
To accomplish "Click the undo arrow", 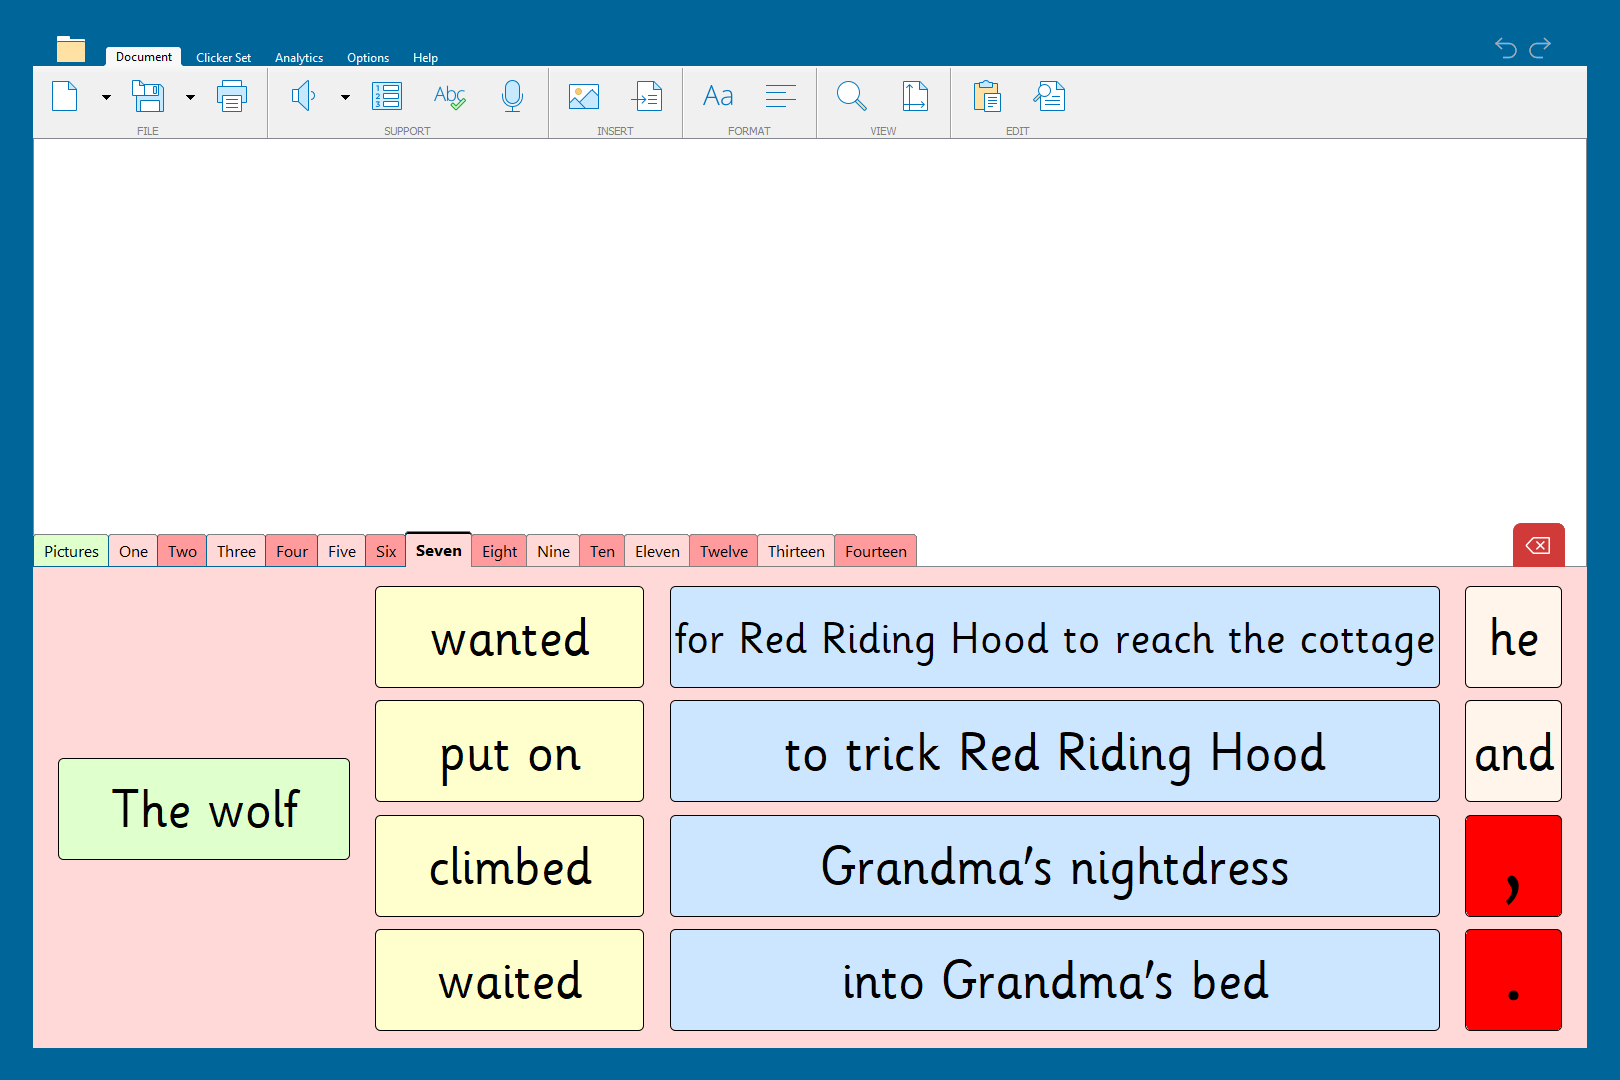I will coord(1505,48).
